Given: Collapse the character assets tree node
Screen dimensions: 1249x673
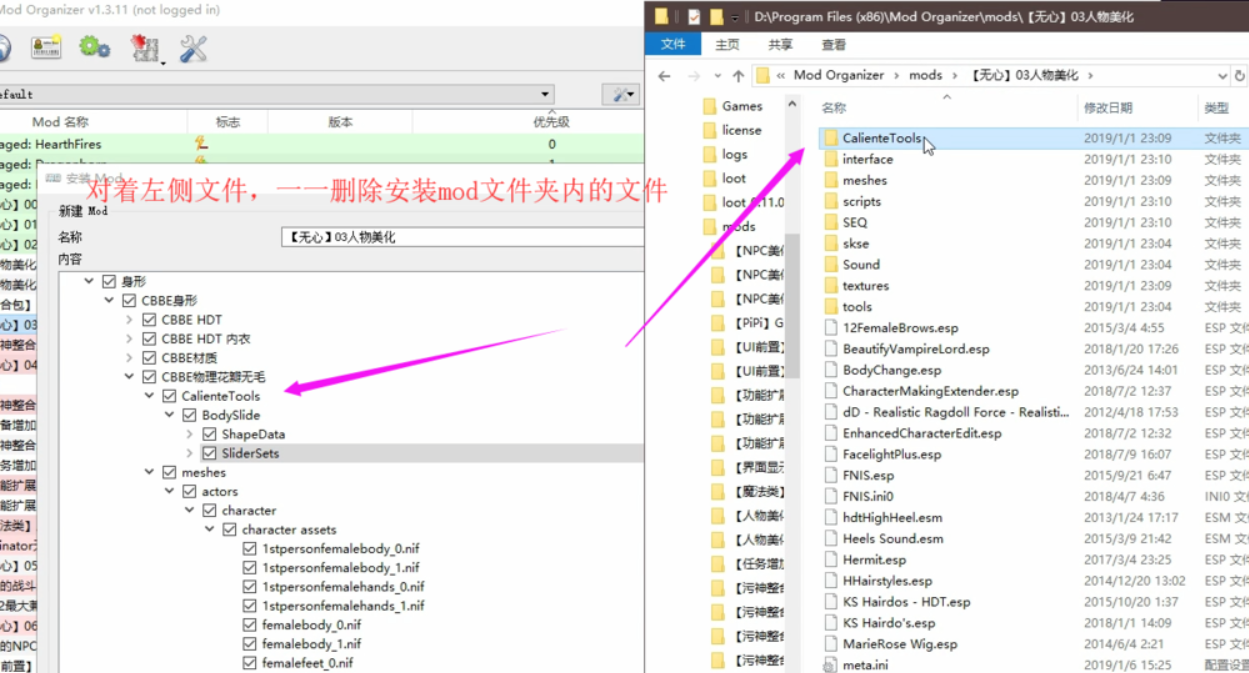Looking at the screenshot, I should coord(209,530).
